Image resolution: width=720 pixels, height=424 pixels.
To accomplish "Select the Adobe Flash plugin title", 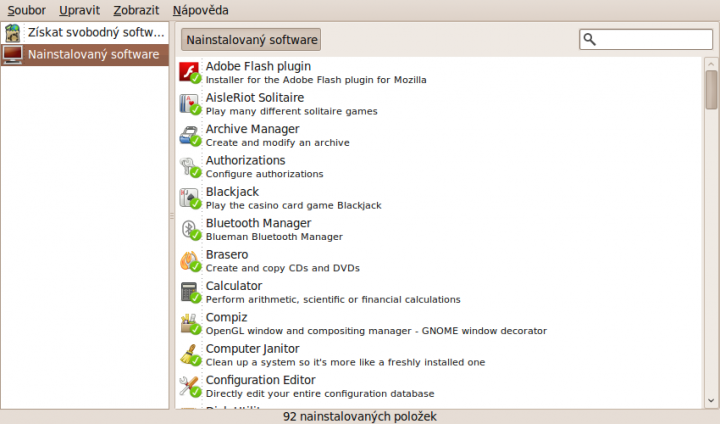I will click(x=258, y=66).
